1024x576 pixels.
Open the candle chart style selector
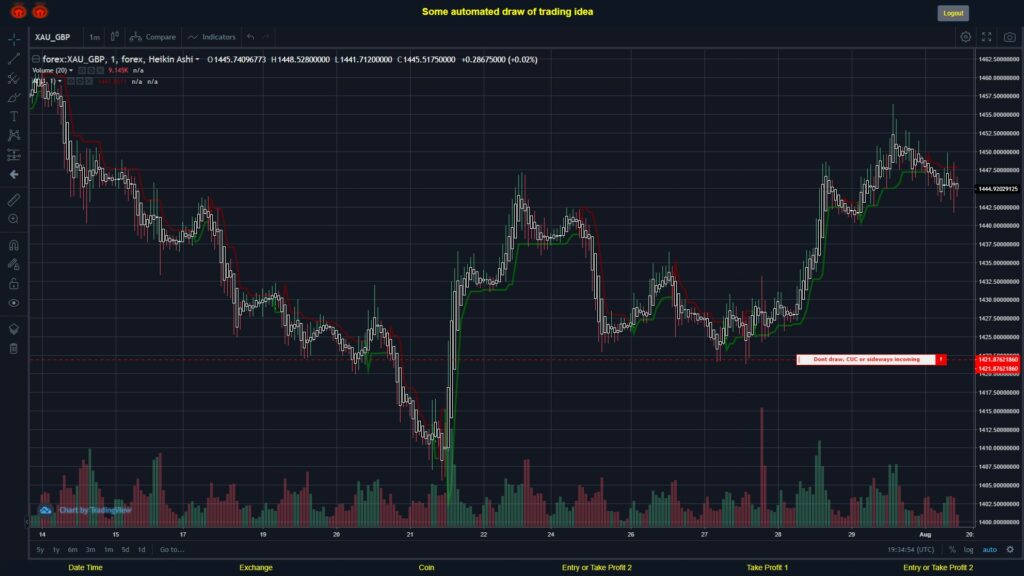click(114, 37)
